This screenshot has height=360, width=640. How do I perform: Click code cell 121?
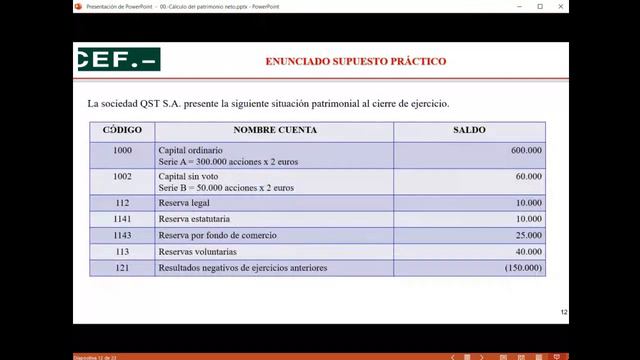tap(122, 268)
